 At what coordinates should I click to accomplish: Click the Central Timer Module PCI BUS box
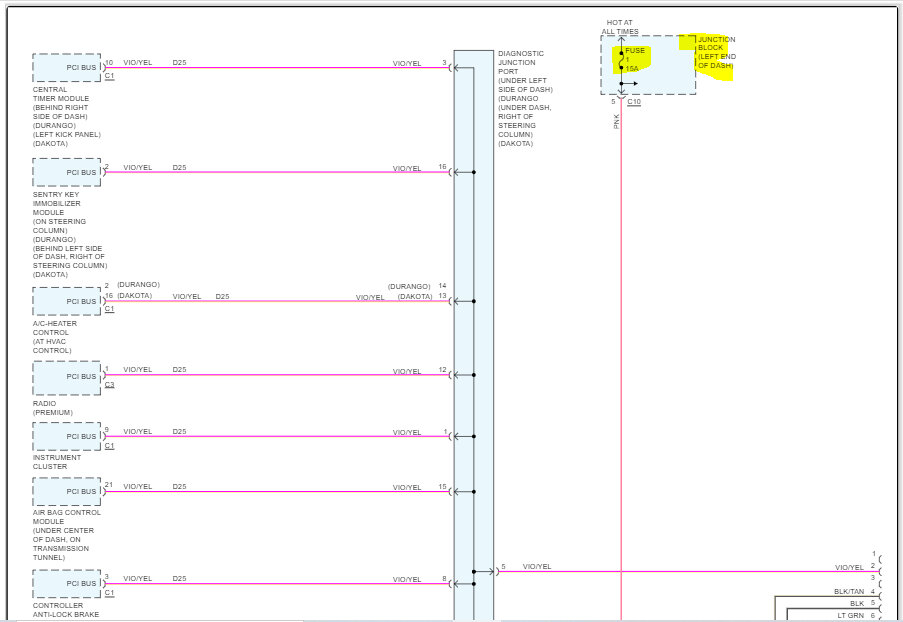67,67
